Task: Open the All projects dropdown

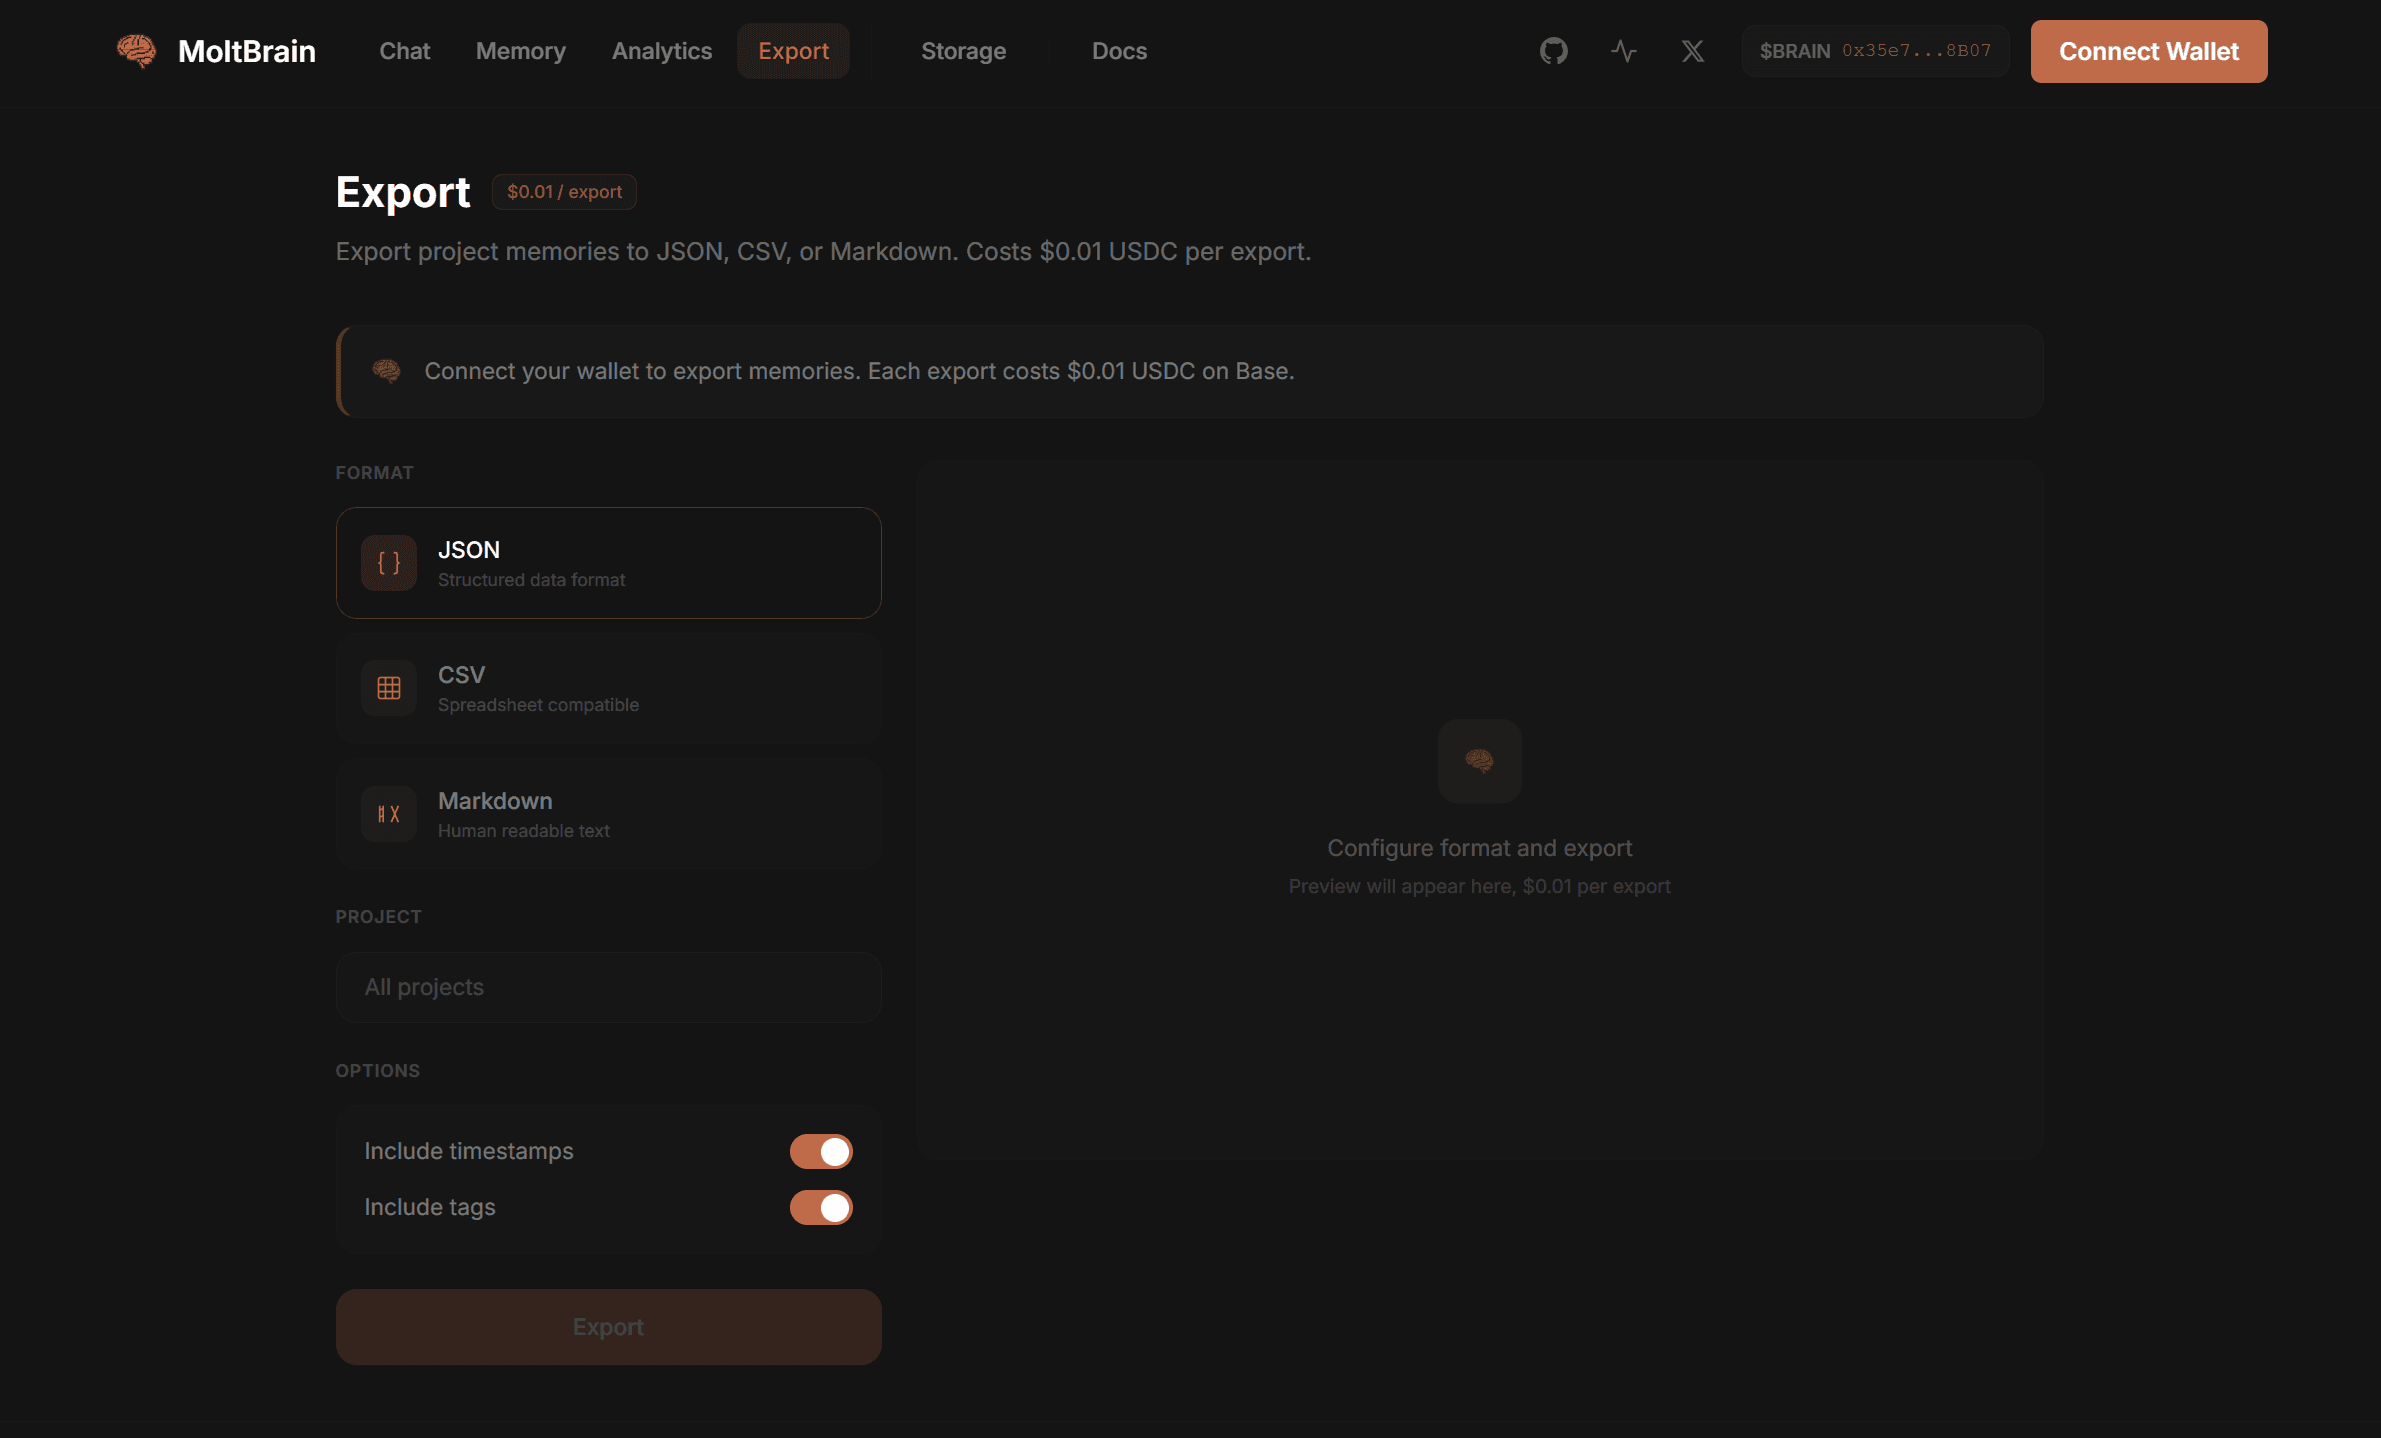Action: pos(608,987)
